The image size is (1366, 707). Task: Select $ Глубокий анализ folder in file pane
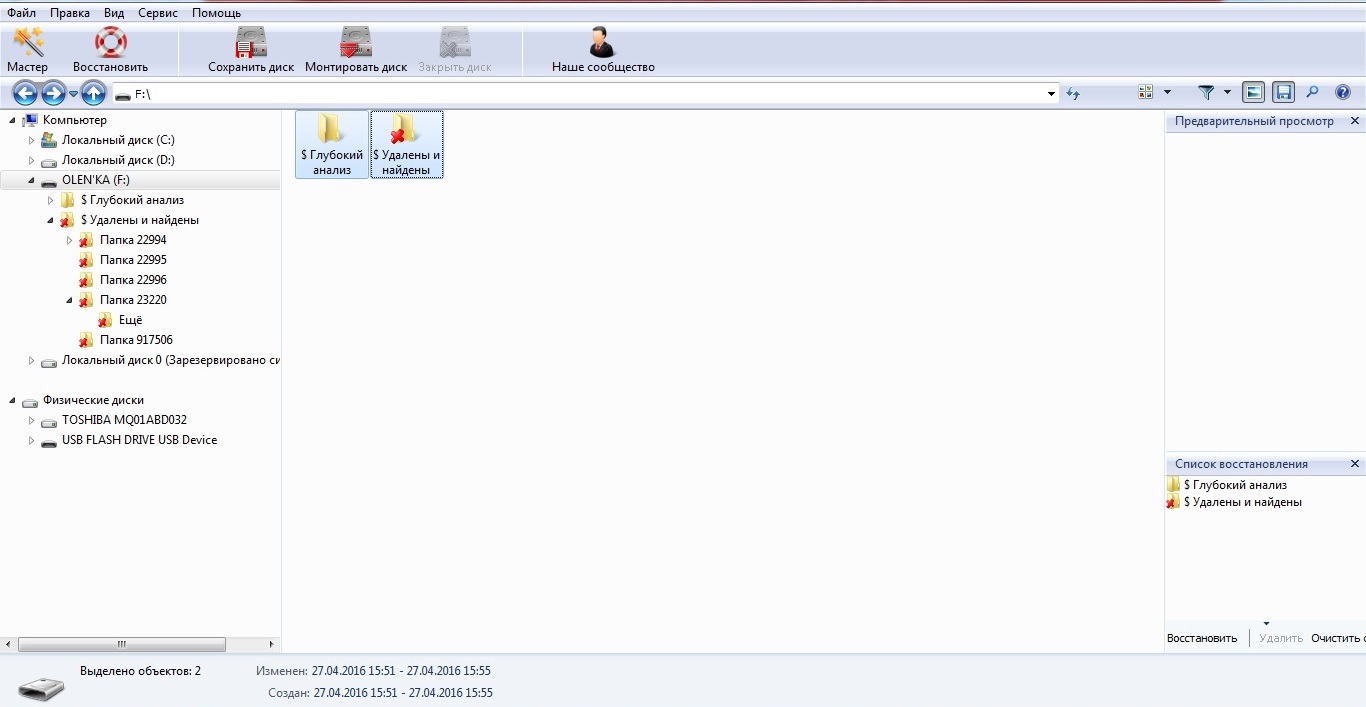click(x=331, y=144)
